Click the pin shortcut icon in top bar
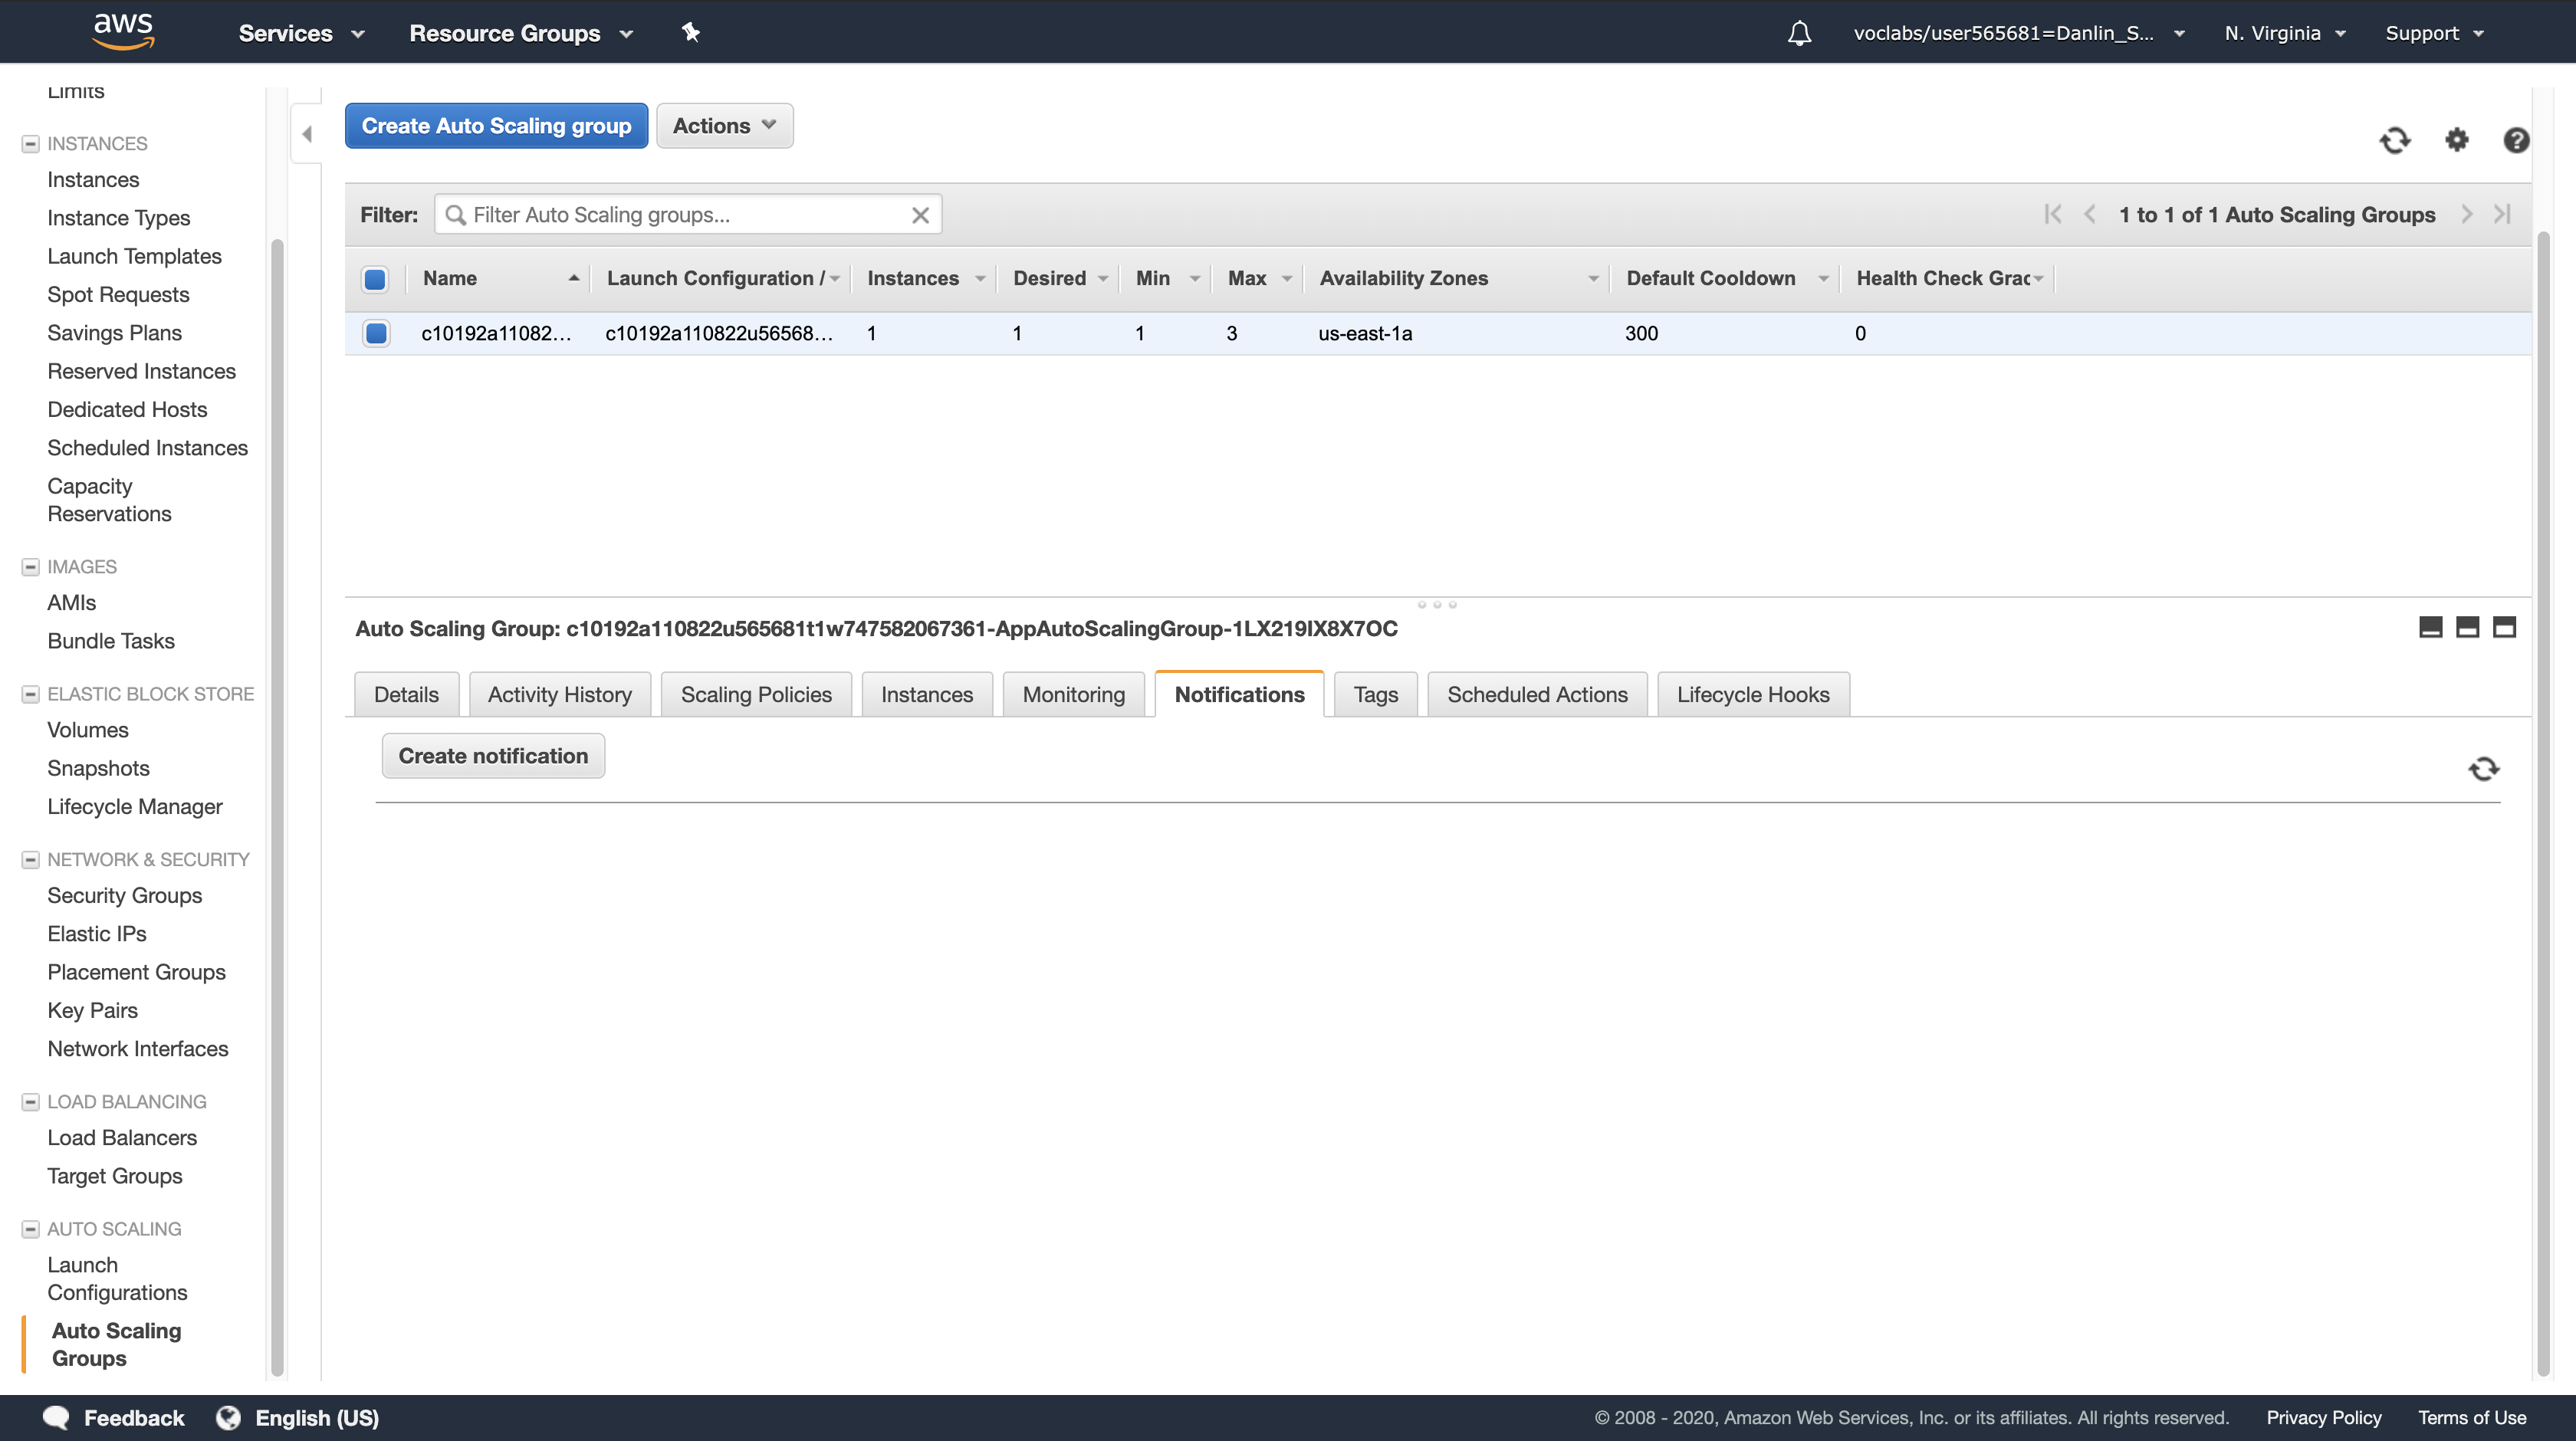 [x=690, y=32]
